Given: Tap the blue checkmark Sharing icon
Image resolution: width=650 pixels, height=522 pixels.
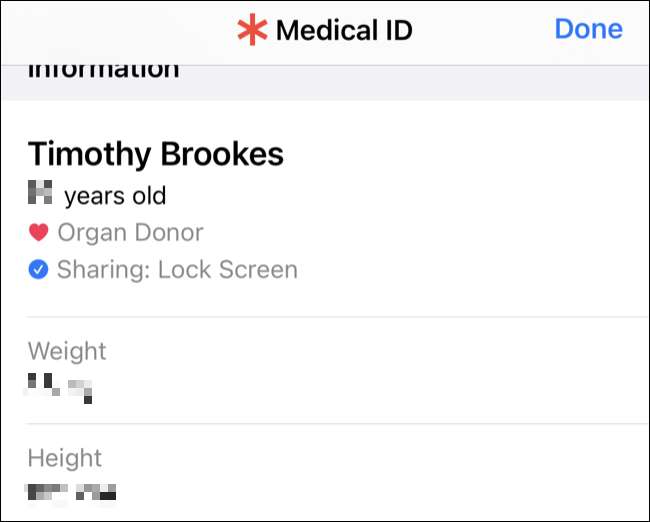Looking at the screenshot, I should point(38,270).
